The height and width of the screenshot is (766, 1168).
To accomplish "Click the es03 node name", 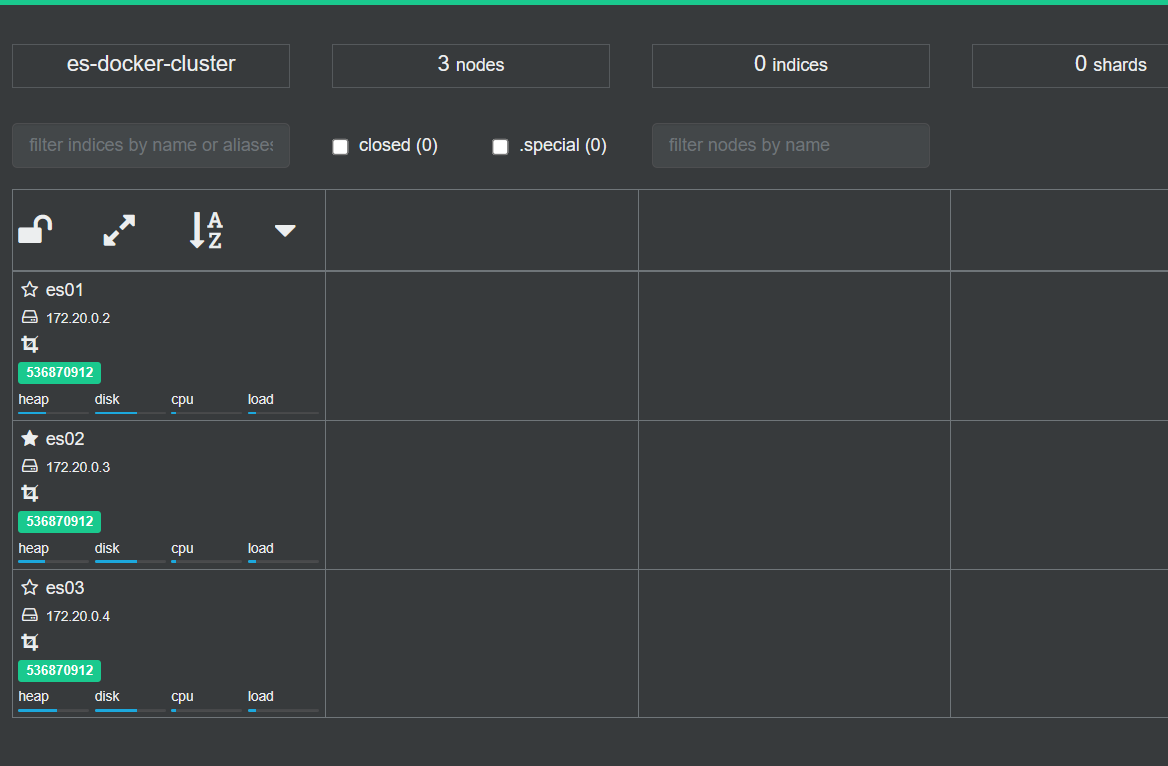I will tap(65, 588).
